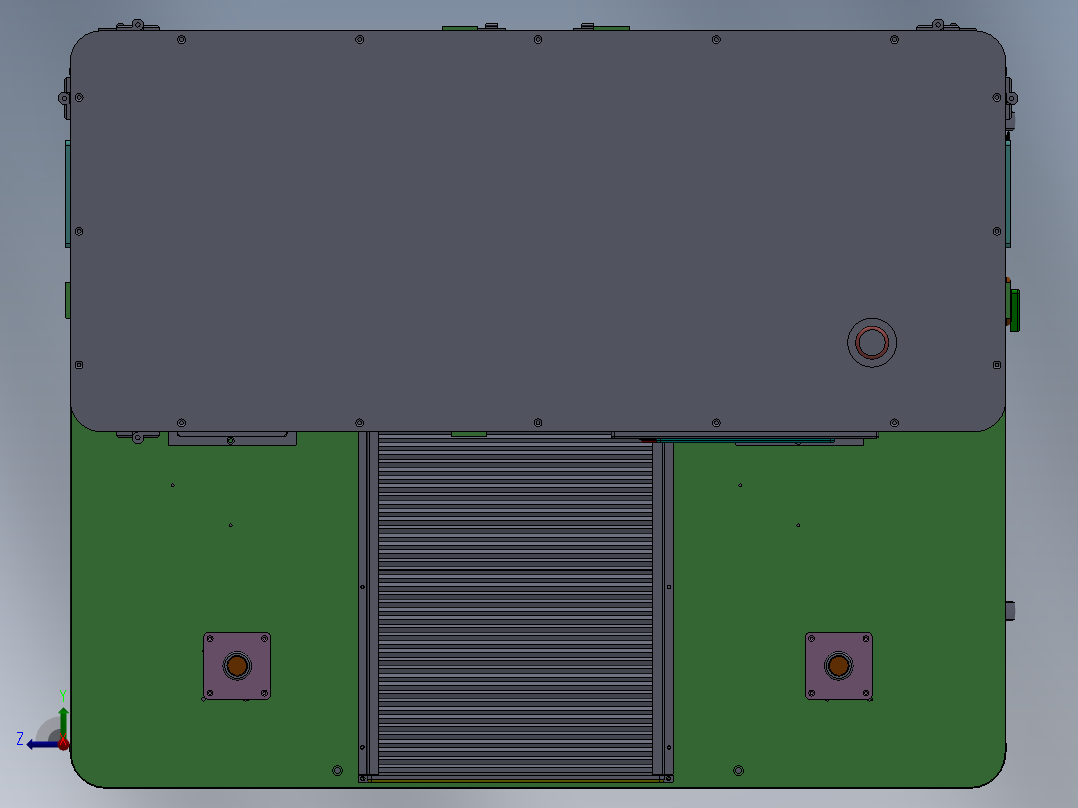Image resolution: width=1078 pixels, height=808 pixels.
Task: Pick the green connector protruding from the right edge
Action: (x=1013, y=309)
